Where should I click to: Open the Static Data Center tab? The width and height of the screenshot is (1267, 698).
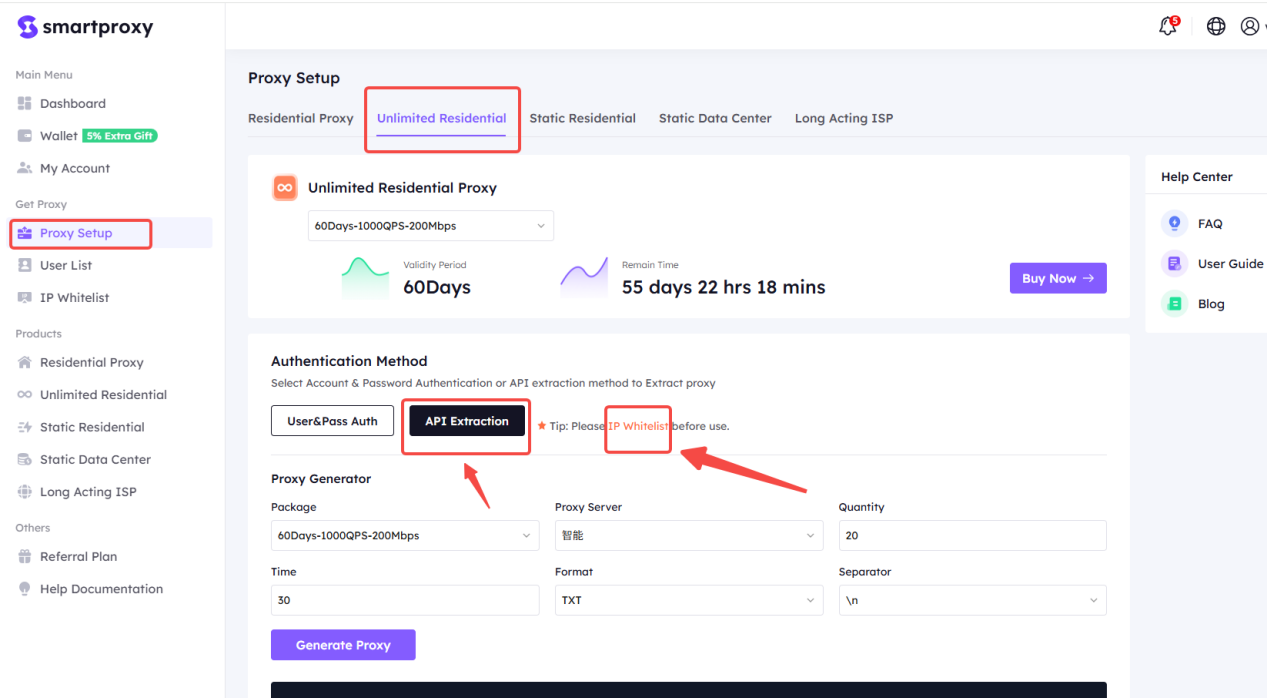715,118
